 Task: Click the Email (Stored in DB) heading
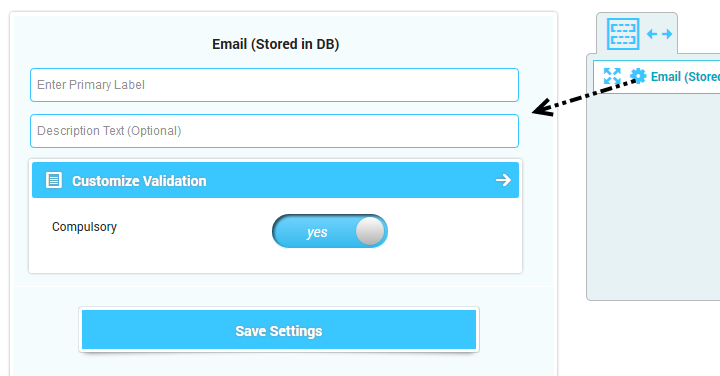(x=276, y=44)
